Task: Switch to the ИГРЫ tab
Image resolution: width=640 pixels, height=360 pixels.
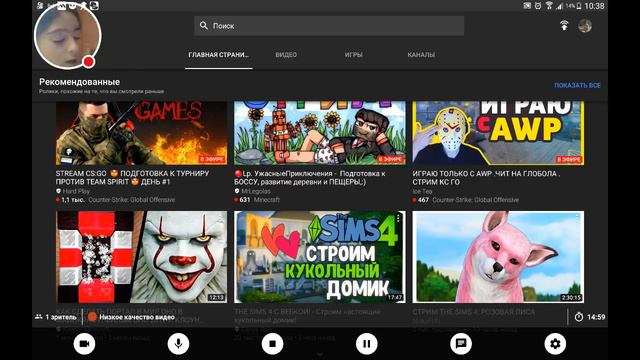Action: [x=353, y=55]
